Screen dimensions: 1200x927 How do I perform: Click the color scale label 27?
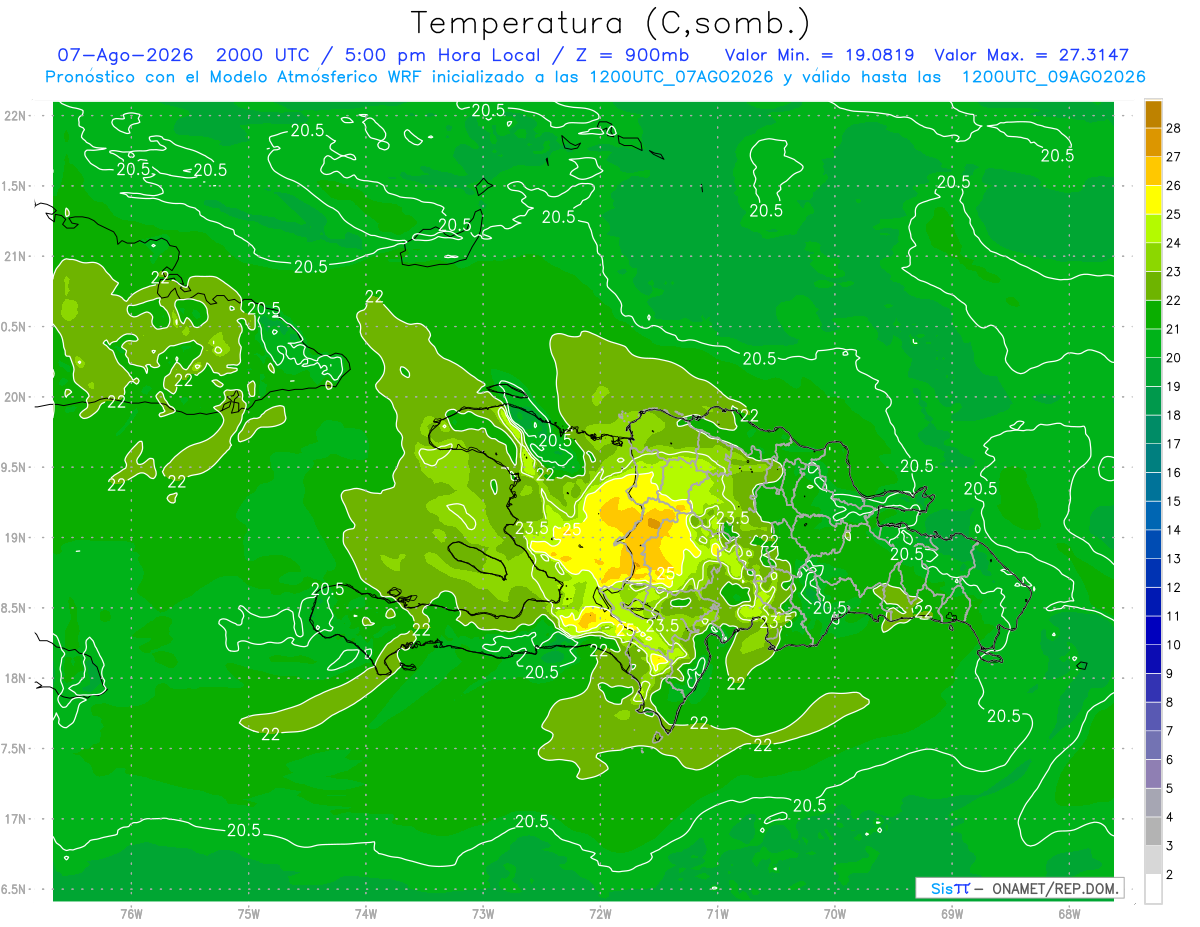[x=1174, y=157]
